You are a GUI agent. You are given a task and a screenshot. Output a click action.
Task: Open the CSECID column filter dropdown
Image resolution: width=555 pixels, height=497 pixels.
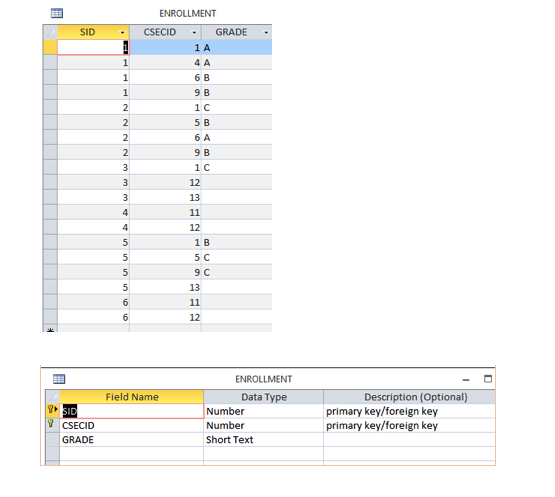point(194,33)
